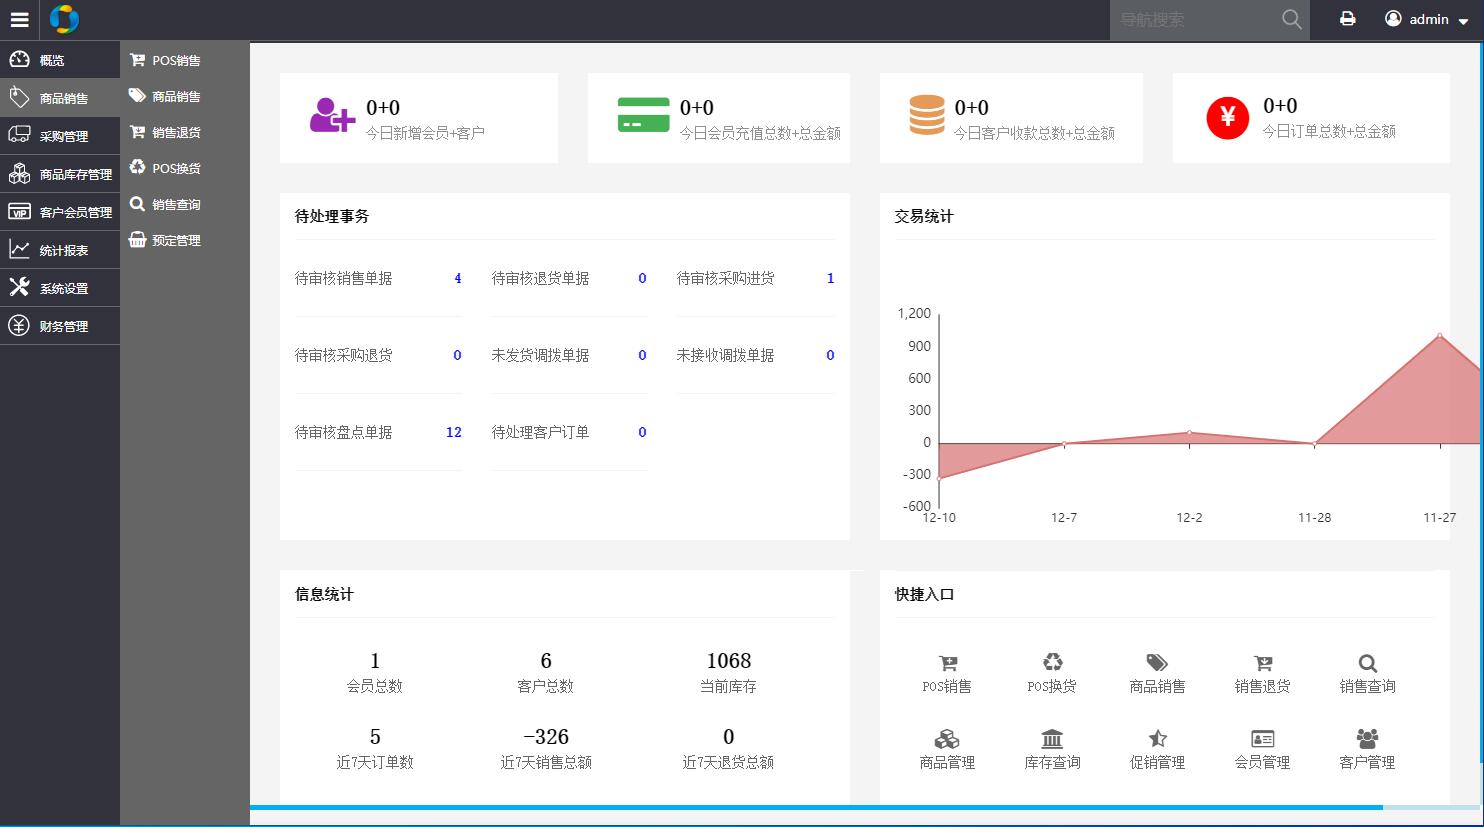Image resolution: width=1484 pixels, height=827 pixels.
Task: Open 财务管理 sidebar menu
Action: pos(60,326)
